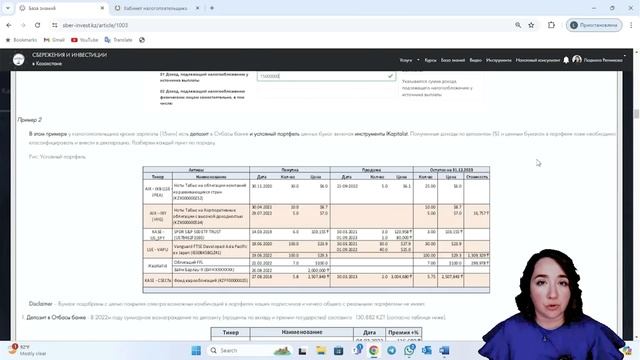Go forward in browser history
The image size is (640, 360).
(x=23, y=25)
